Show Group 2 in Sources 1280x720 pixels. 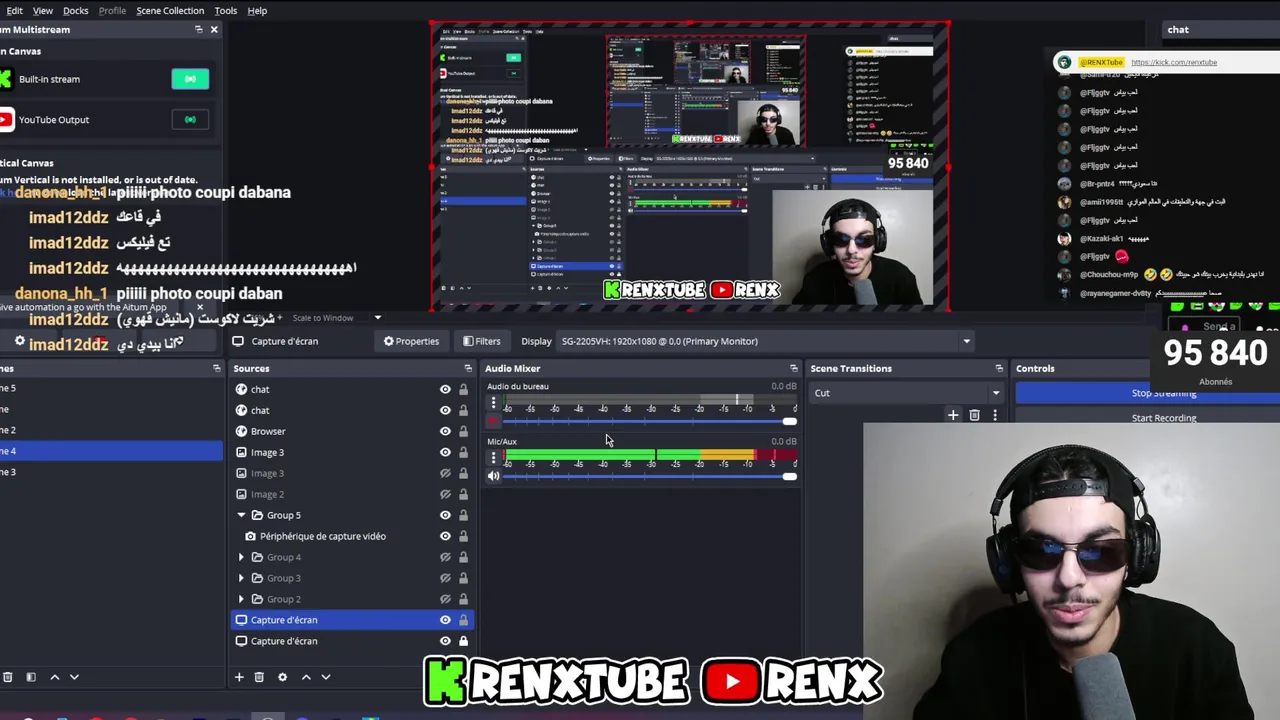click(445, 599)
